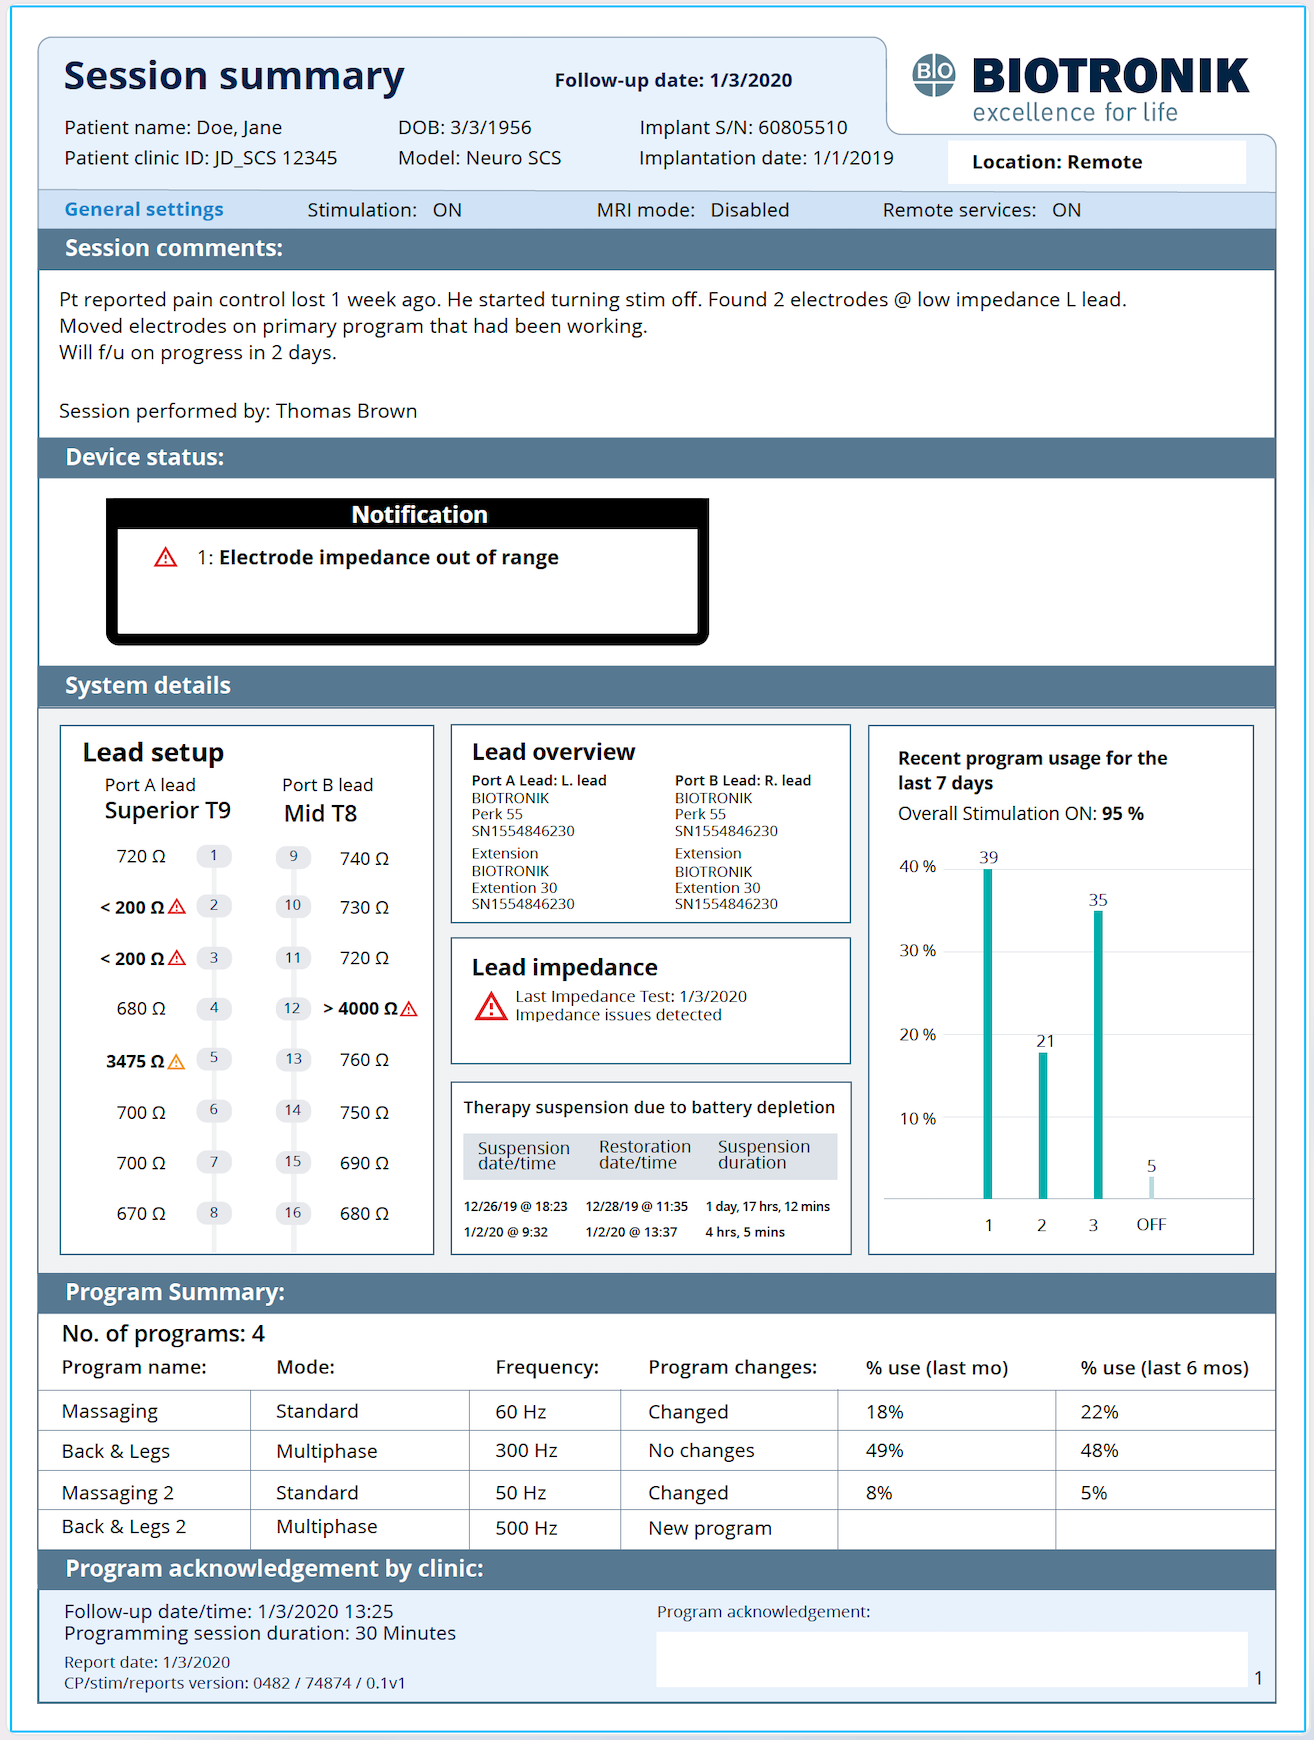Image resolution: width=1314 pixels, height=1740 pixels.
Task: Click the red warning triangle in Notification box
Action: click(165, 558)
